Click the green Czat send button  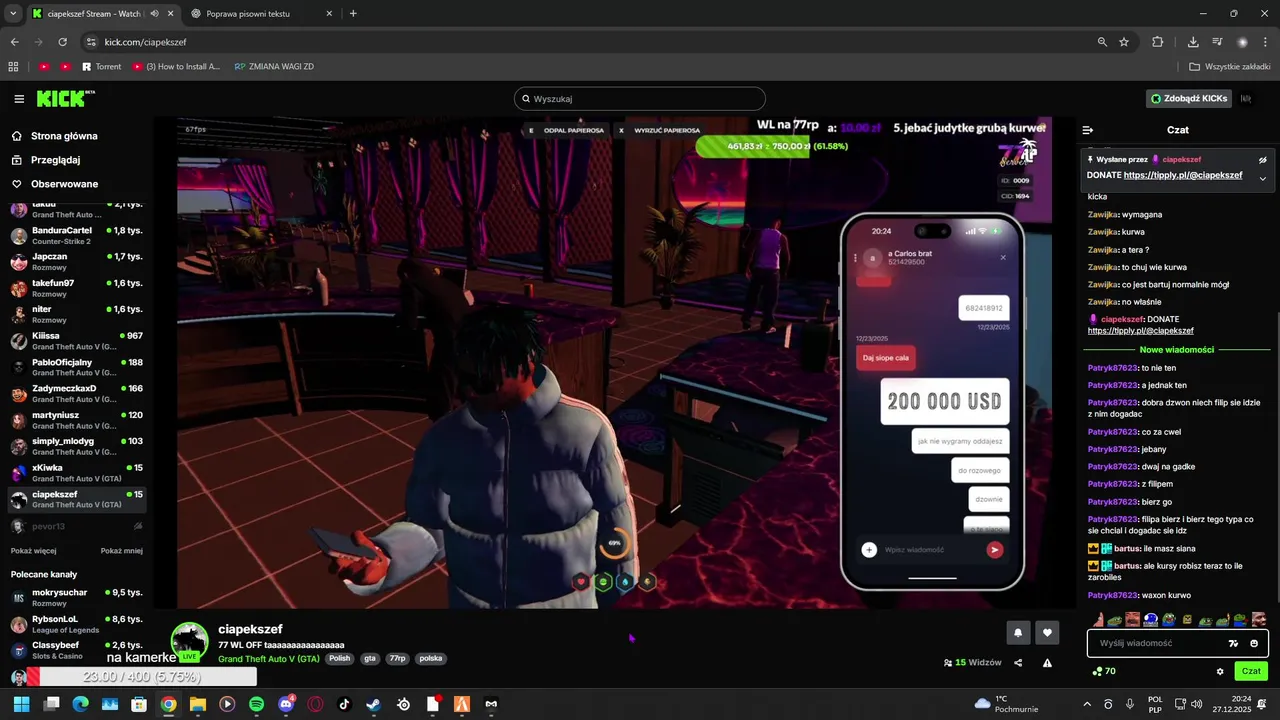click(1251, 671)
